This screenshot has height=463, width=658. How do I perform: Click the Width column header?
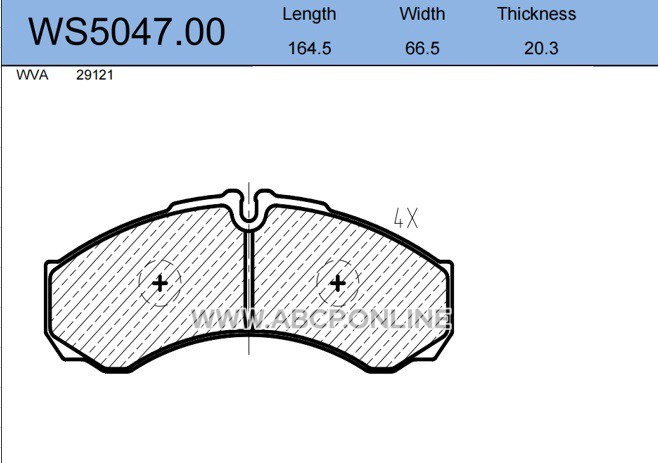tap(422, 14)
